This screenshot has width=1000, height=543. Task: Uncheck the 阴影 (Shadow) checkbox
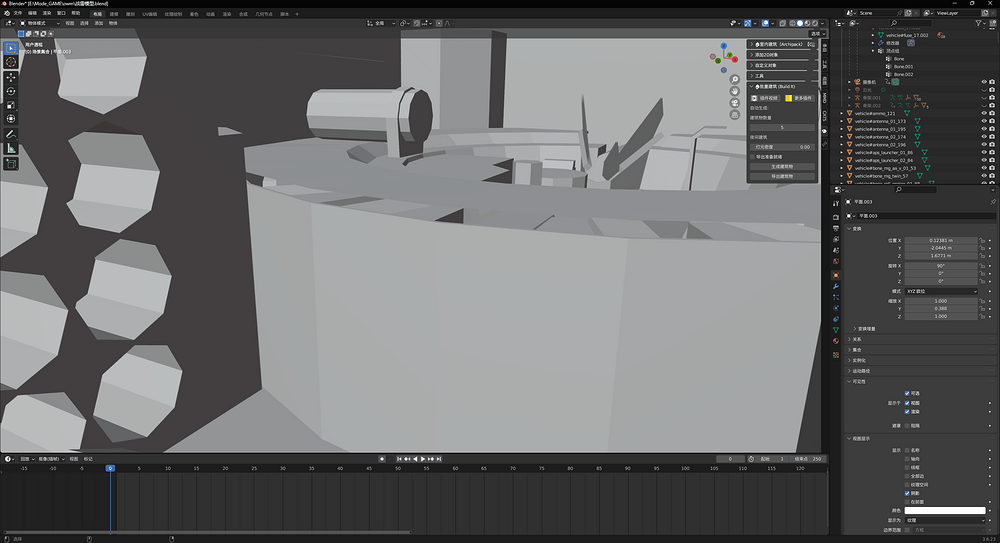tap(907, 493)
